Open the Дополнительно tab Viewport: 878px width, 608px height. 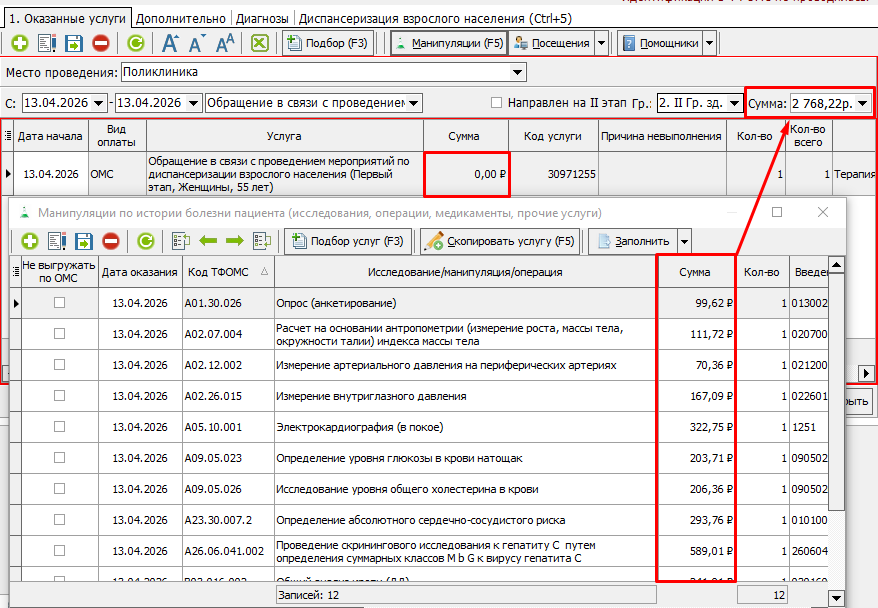(x=182, y=18)
